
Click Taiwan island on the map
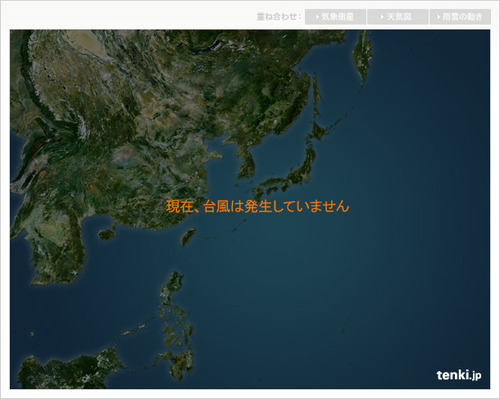188,237
